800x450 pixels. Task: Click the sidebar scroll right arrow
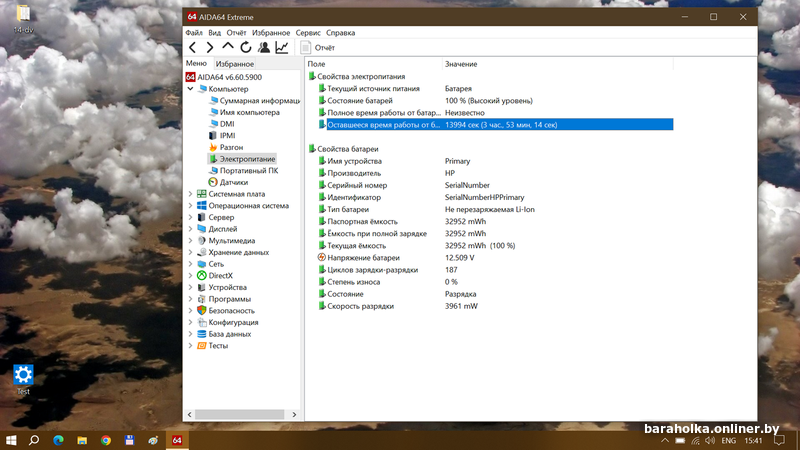click(294, 415)
